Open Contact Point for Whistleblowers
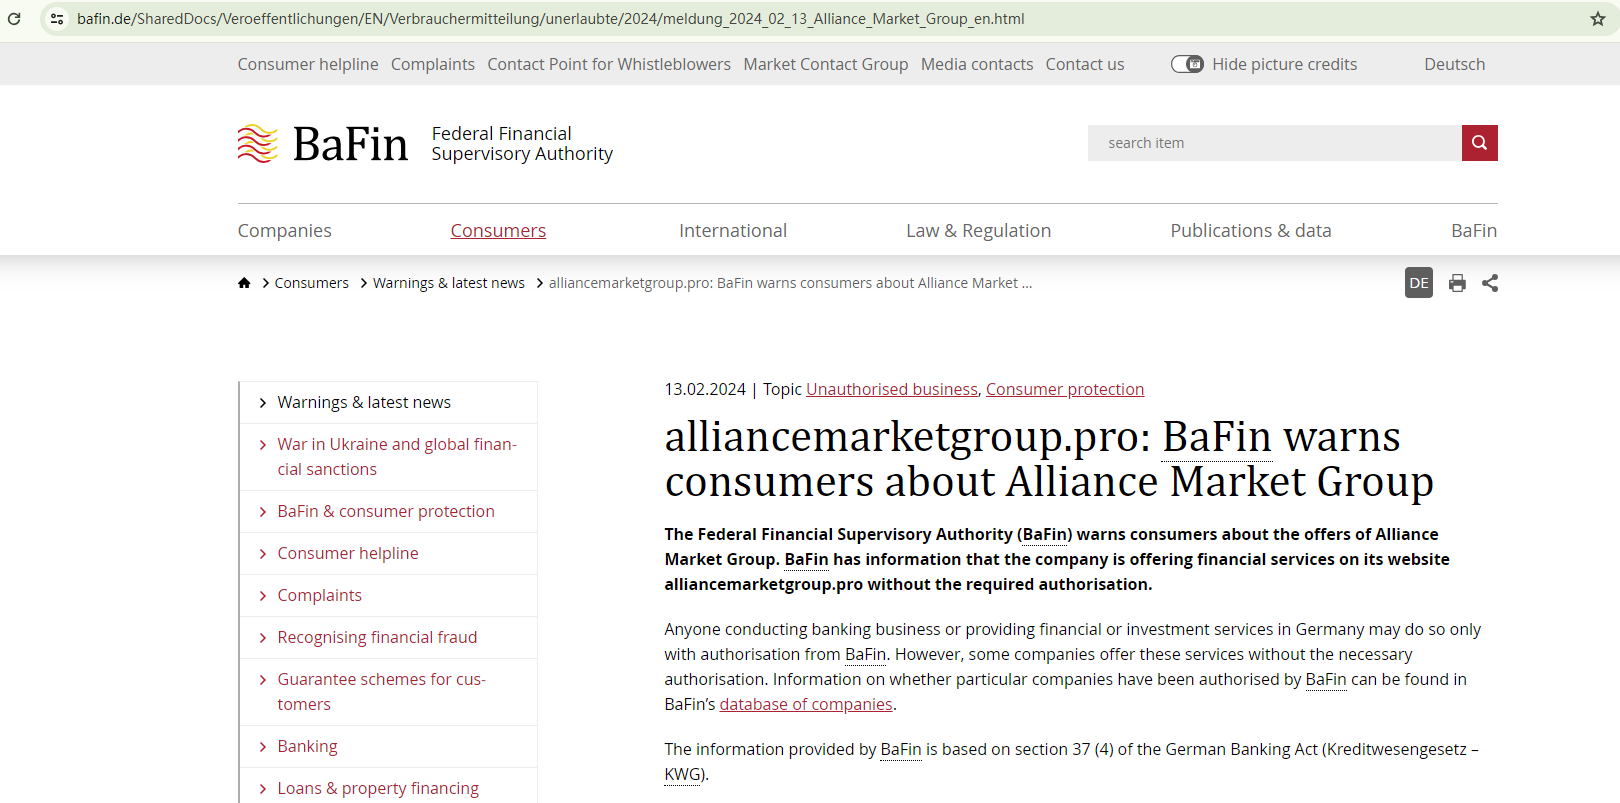The height and width of the screenshot is (803, 1620). pos(609,64)
